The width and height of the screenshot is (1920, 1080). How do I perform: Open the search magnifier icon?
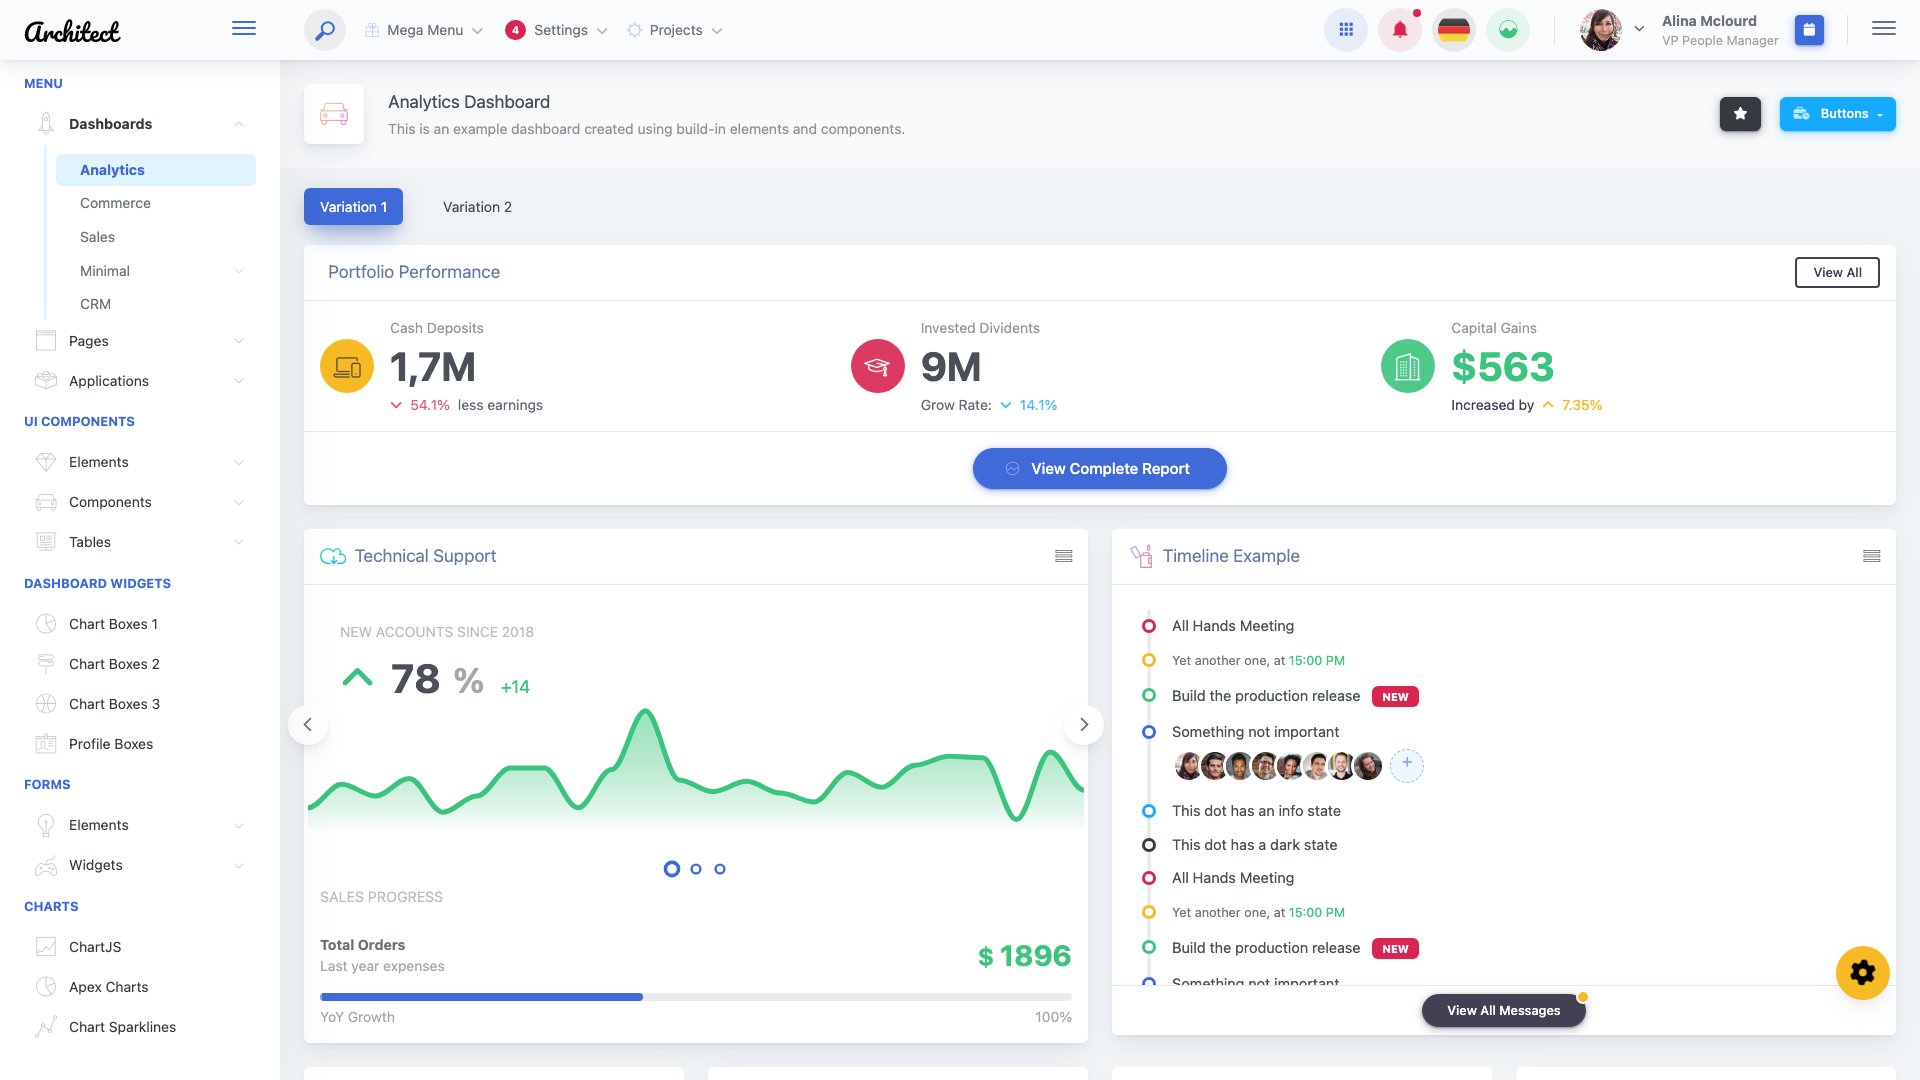pyautogui.click(x=323, y=30)
